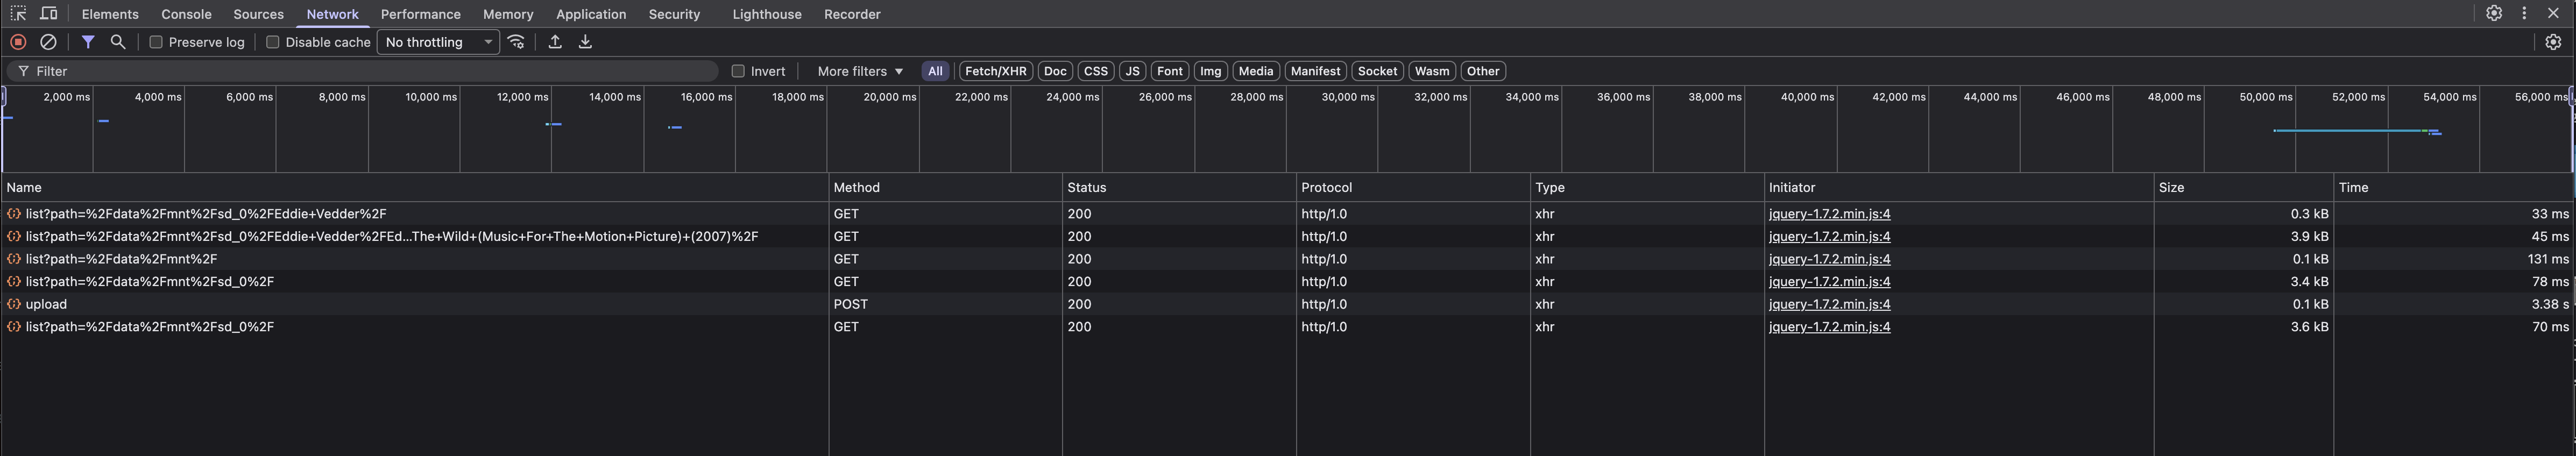Stop recording the network log
This screenshot has width=2576, height=456.
point(18,42)
